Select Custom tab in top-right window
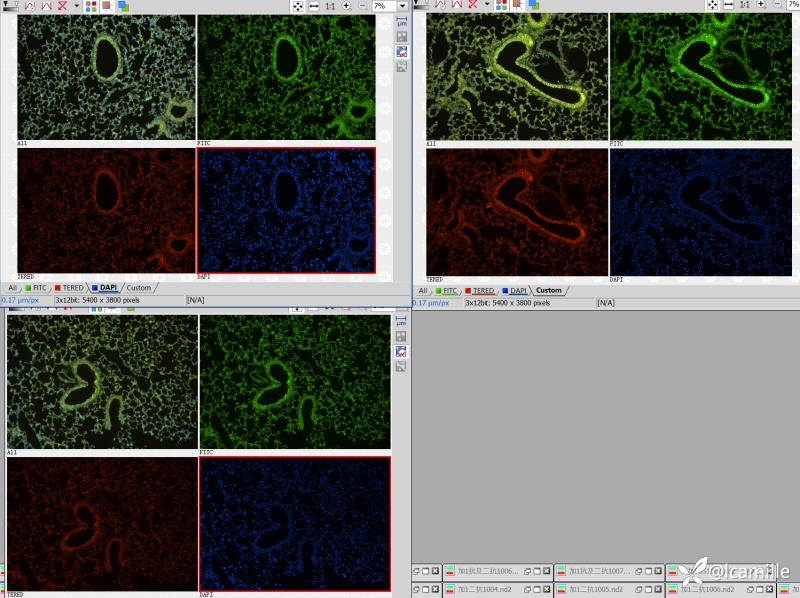Viewport: 800px width, 598px height. coord(549,290)
